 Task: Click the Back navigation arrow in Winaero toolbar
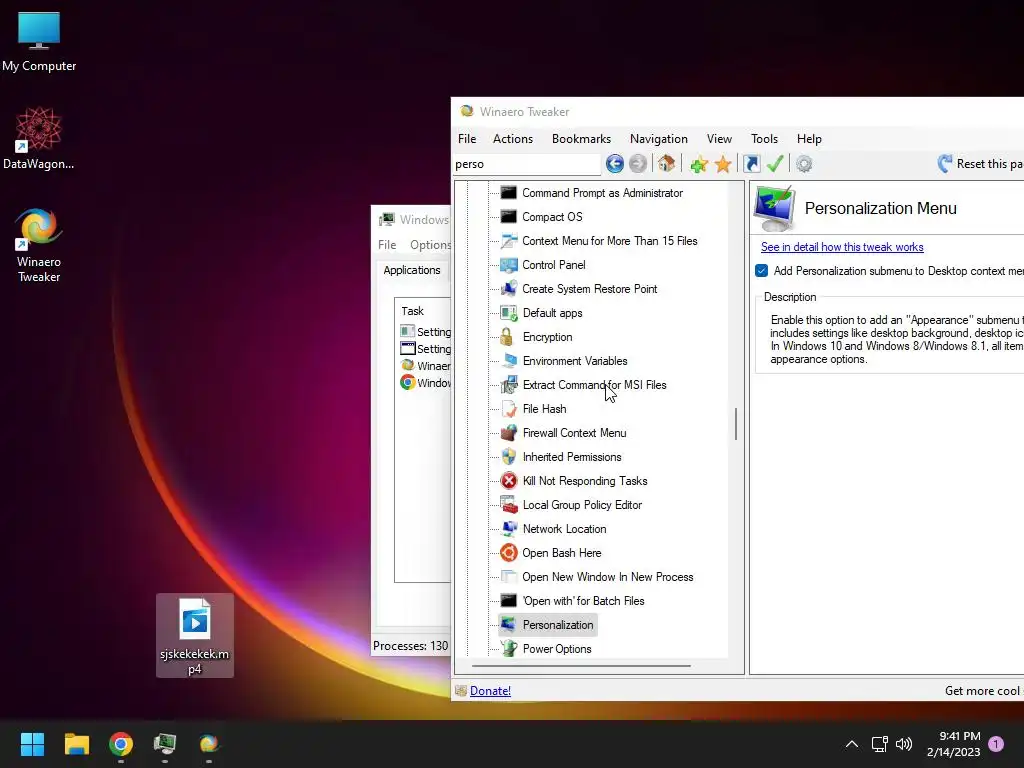coord(614,163)
